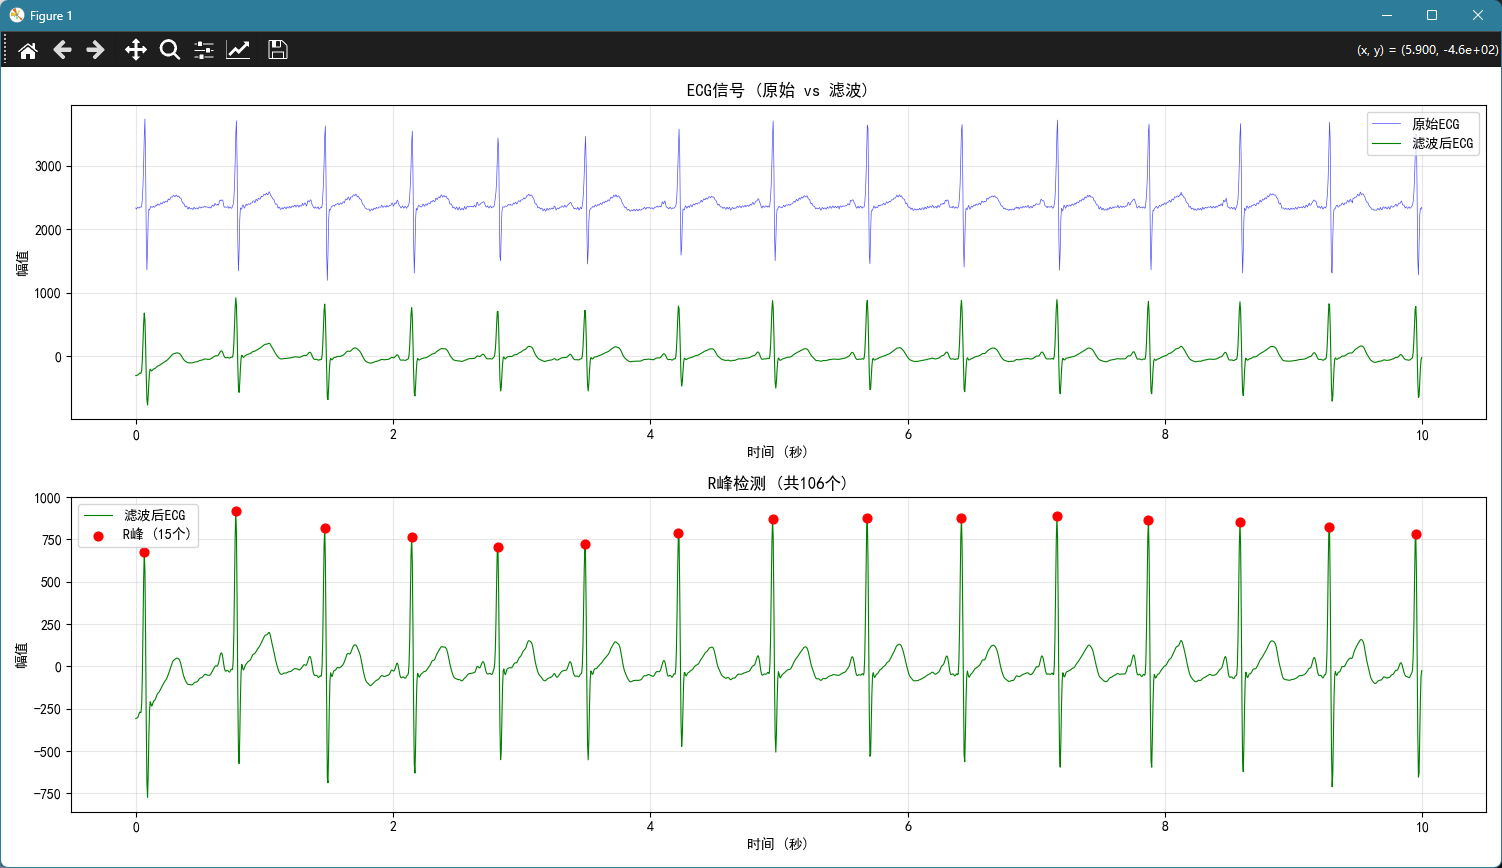Click the last red R-peak marker near 10 seconds
This screenshot has height=868, width=1502.
[x=1416, y=534]
